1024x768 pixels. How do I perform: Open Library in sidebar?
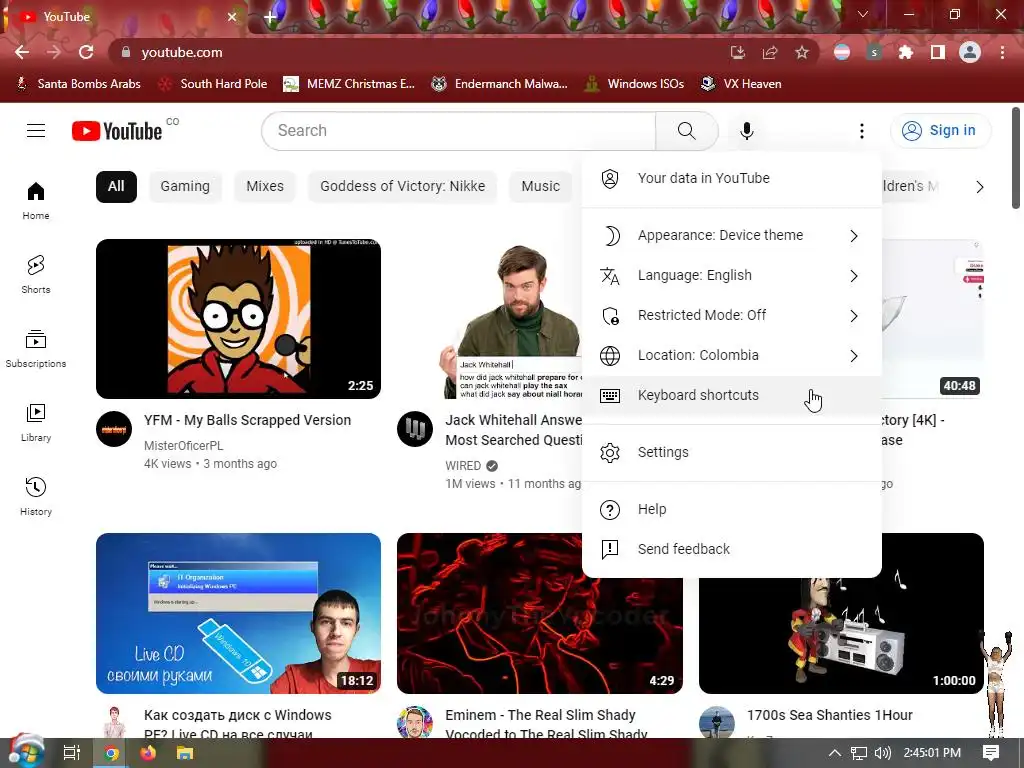(36, 423)
